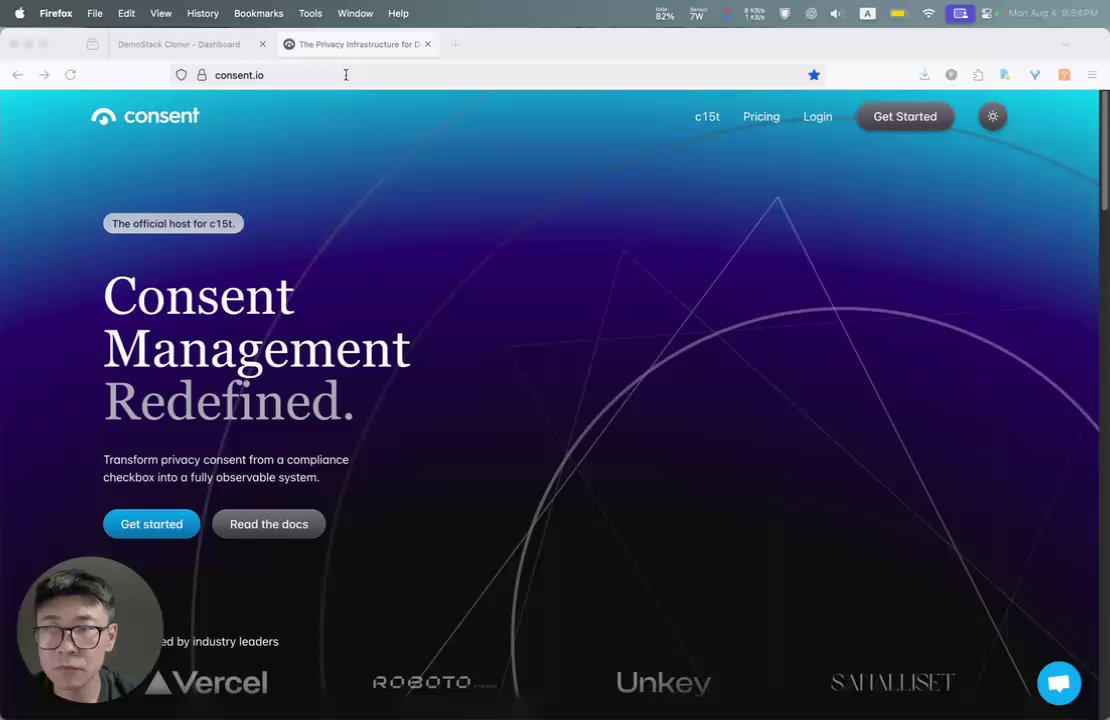Click the round gray account icon in toolbar
The height and width of the screenshot is (720, 1110).
coord(951,75)
